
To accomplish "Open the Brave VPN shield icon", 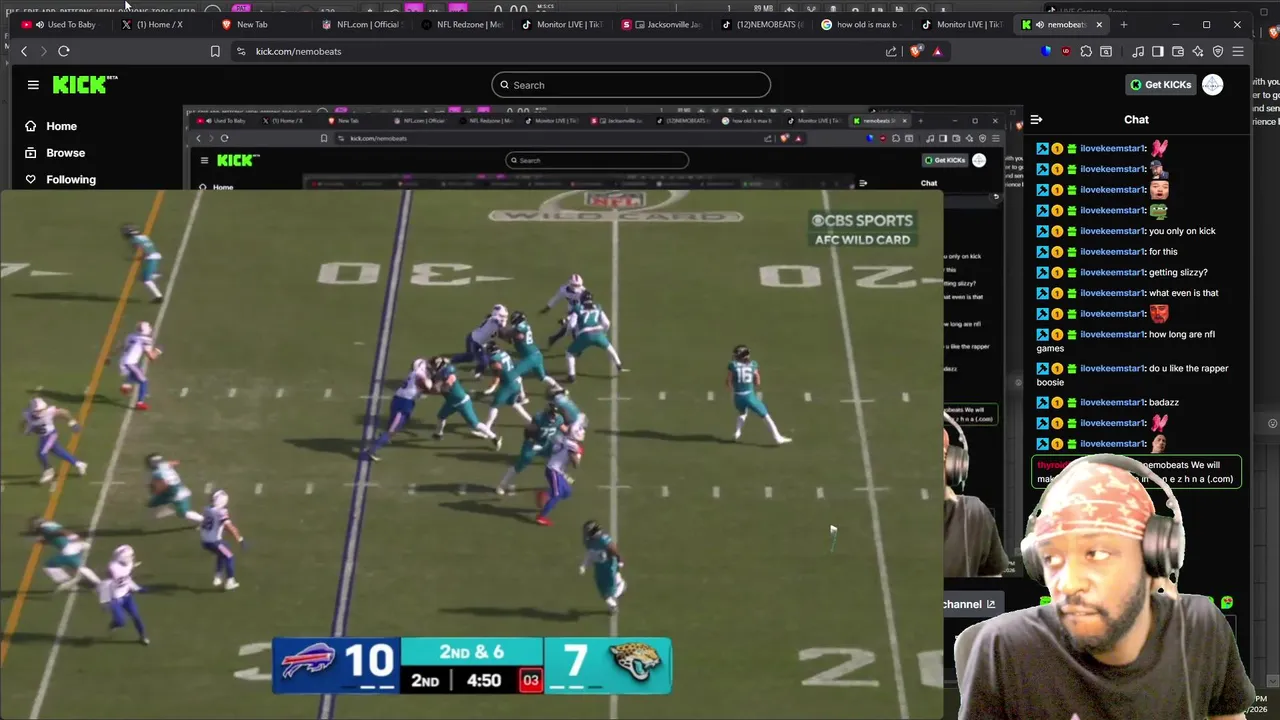I will [1218, 51].
